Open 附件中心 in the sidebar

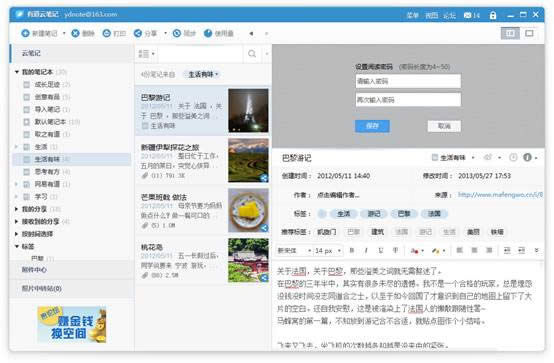(x=71, y=270)
